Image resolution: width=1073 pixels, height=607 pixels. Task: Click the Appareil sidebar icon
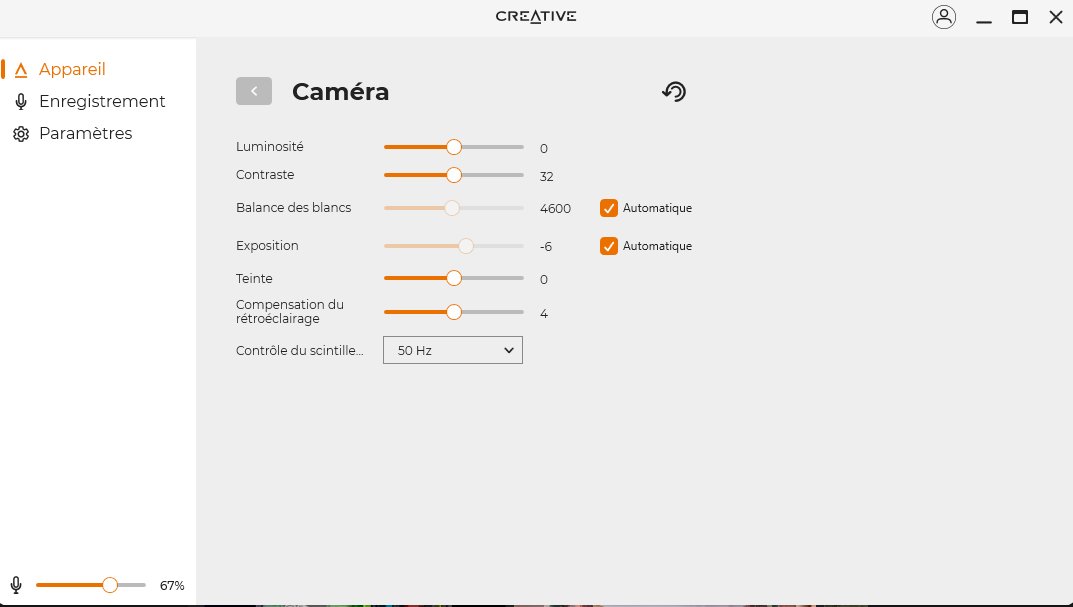[21, 70]
